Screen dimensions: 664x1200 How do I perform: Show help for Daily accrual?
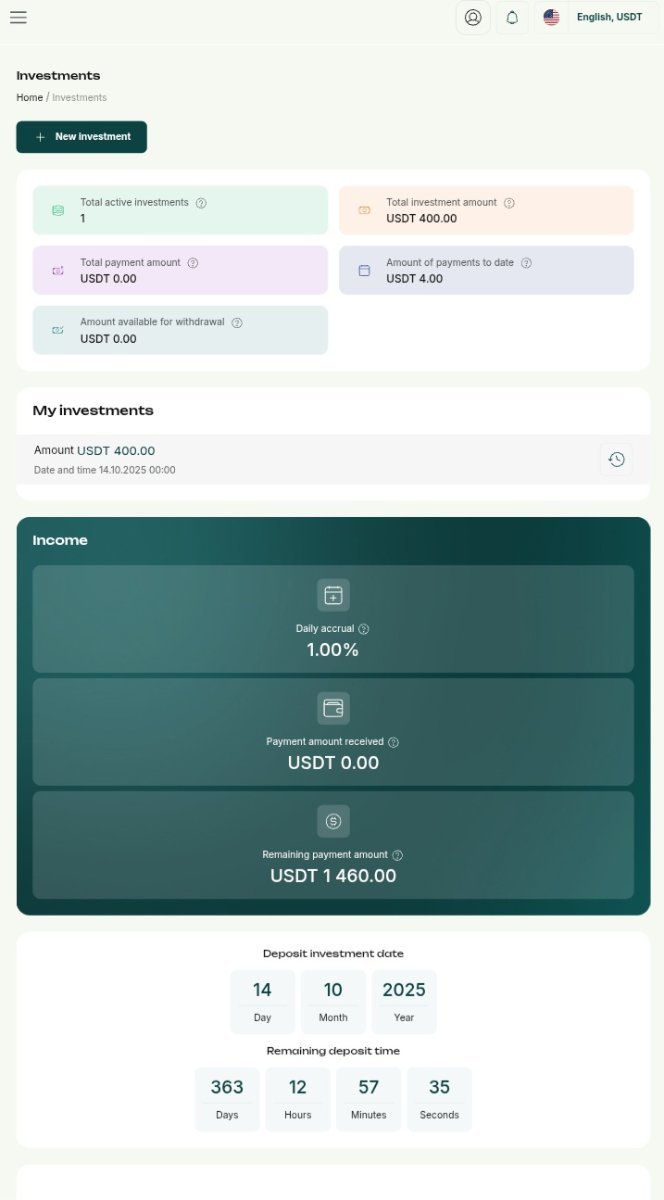[364, 629]
